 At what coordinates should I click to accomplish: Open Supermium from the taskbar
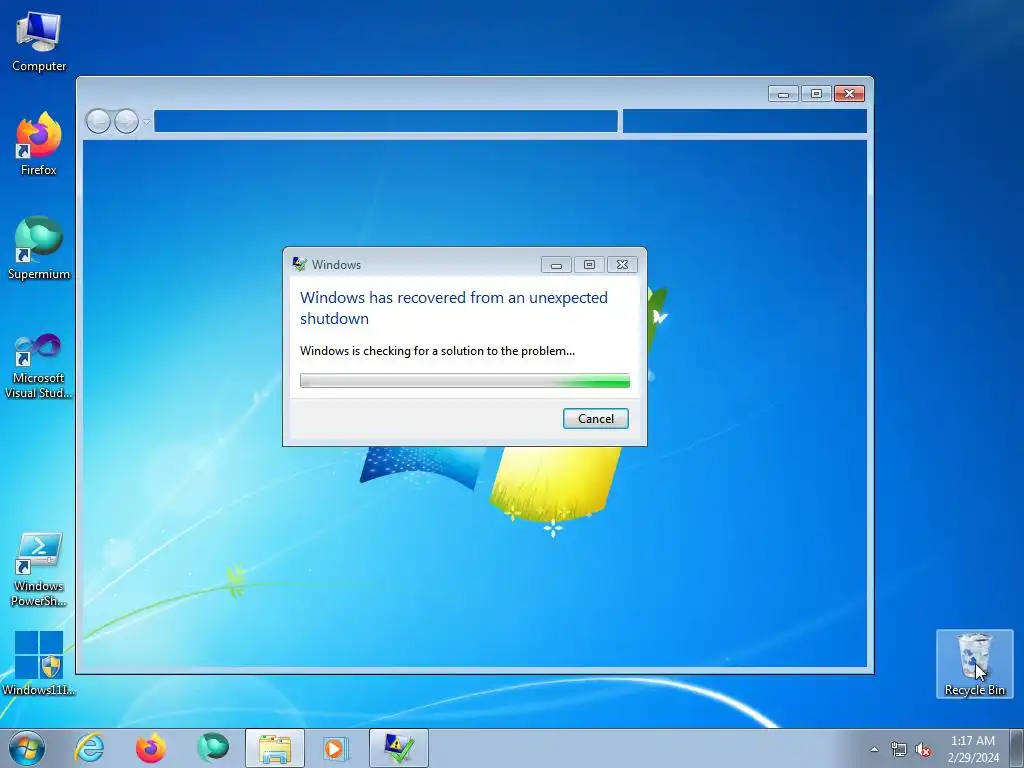pyautogui.click(x=213, y=748)
